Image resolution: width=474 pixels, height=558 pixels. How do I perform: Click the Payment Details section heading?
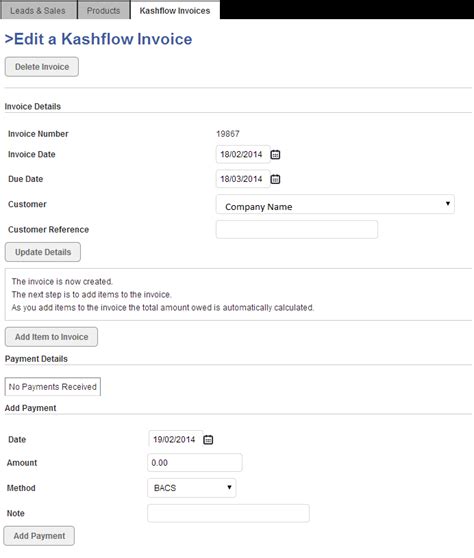coord(36,359)
